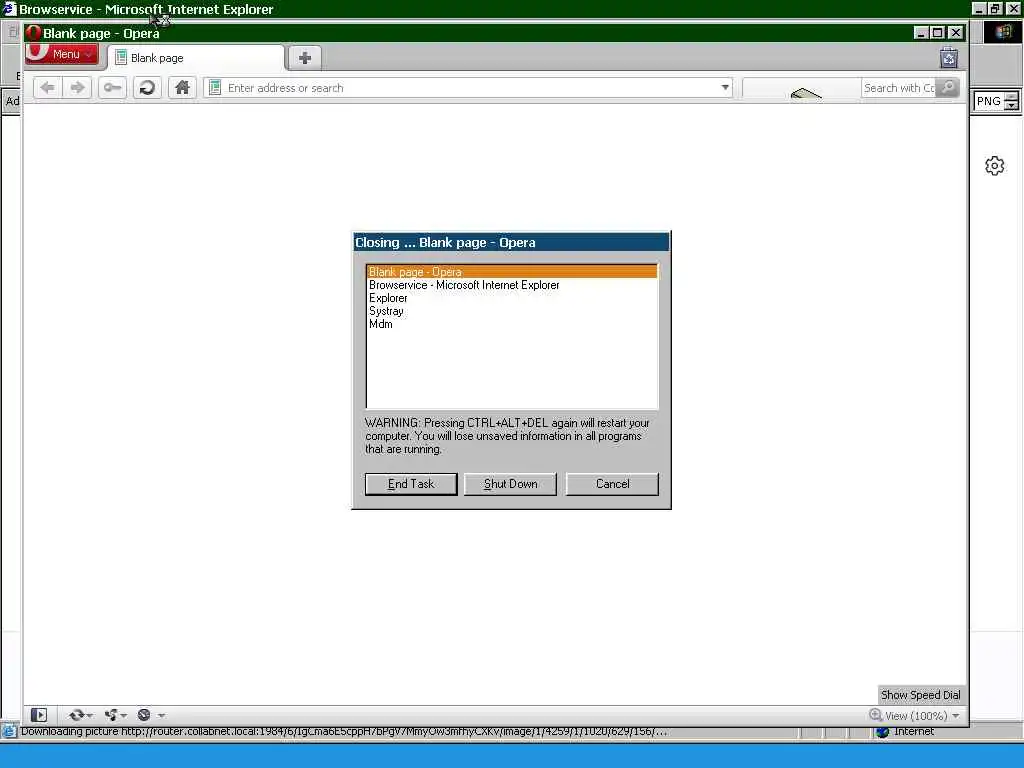Image resolution: width=1024 pixels, height=768 pixels.
Task: Click the 'Downloading picture' status bar text
Action: click(344, 731)
